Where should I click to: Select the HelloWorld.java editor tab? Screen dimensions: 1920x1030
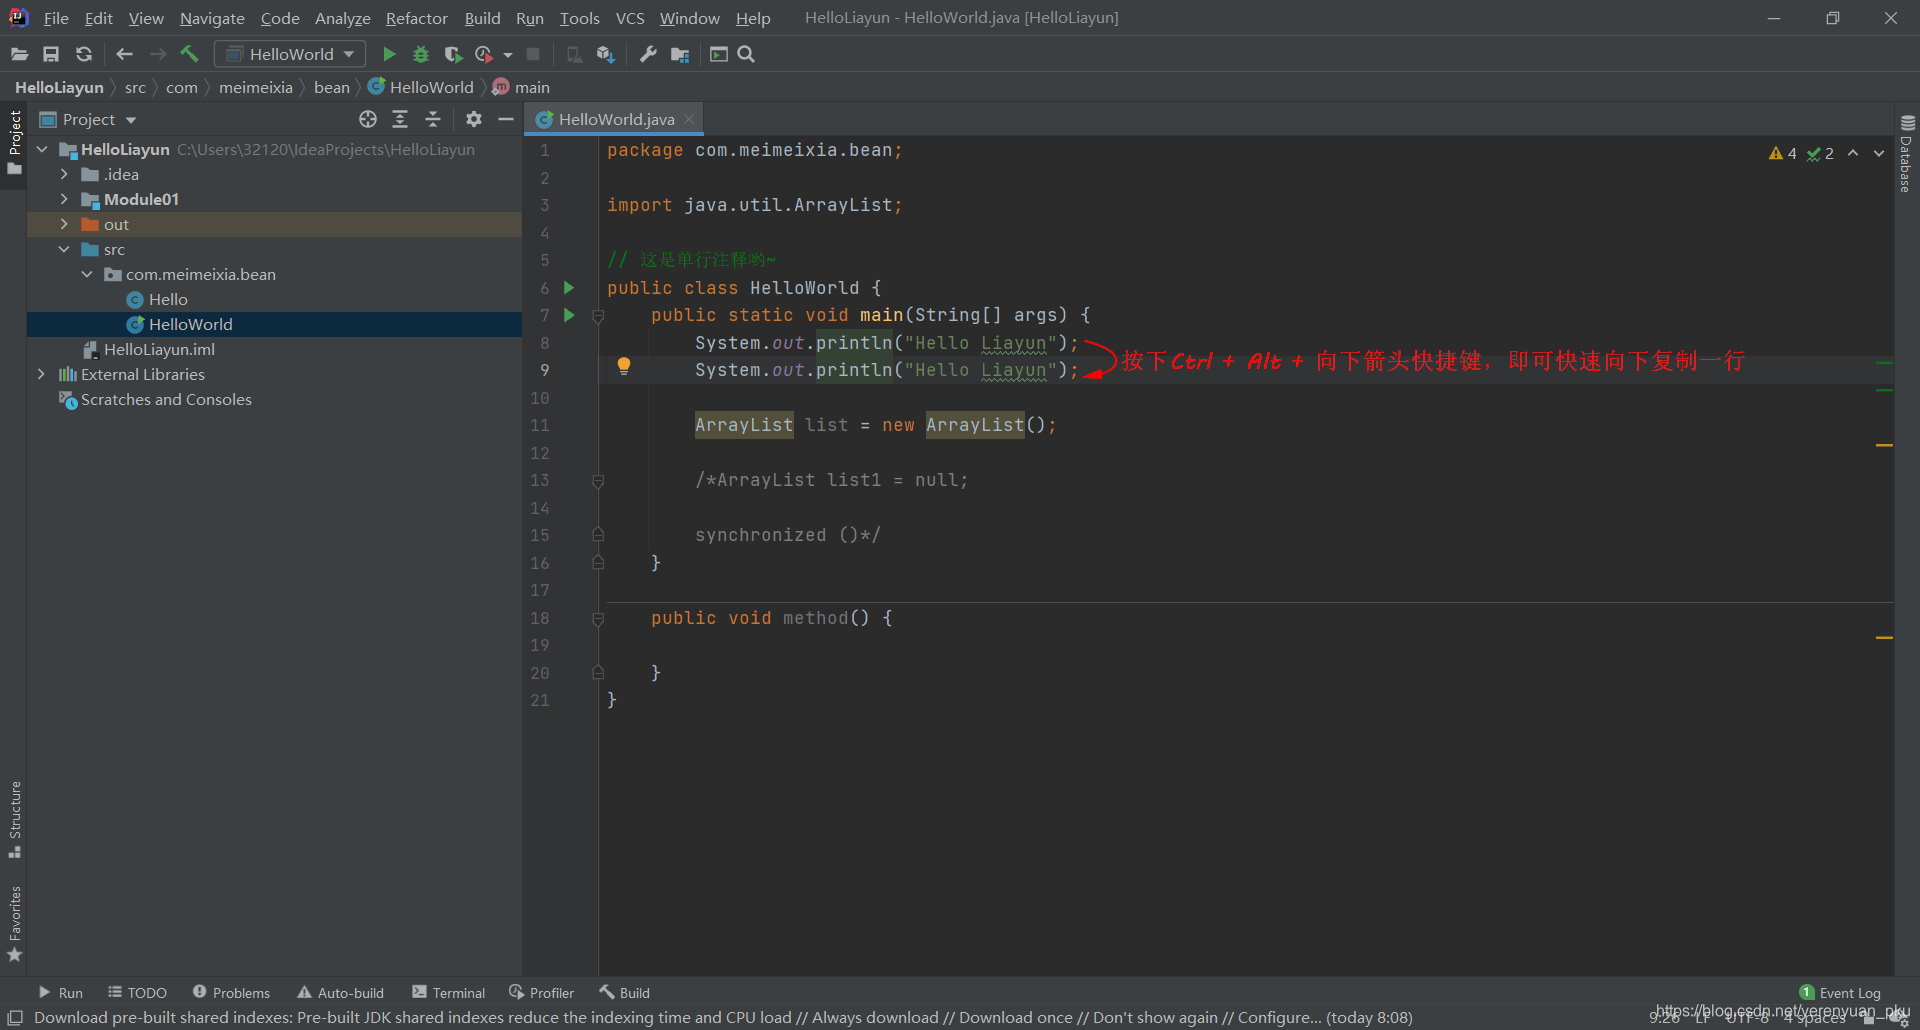(616, 119)
